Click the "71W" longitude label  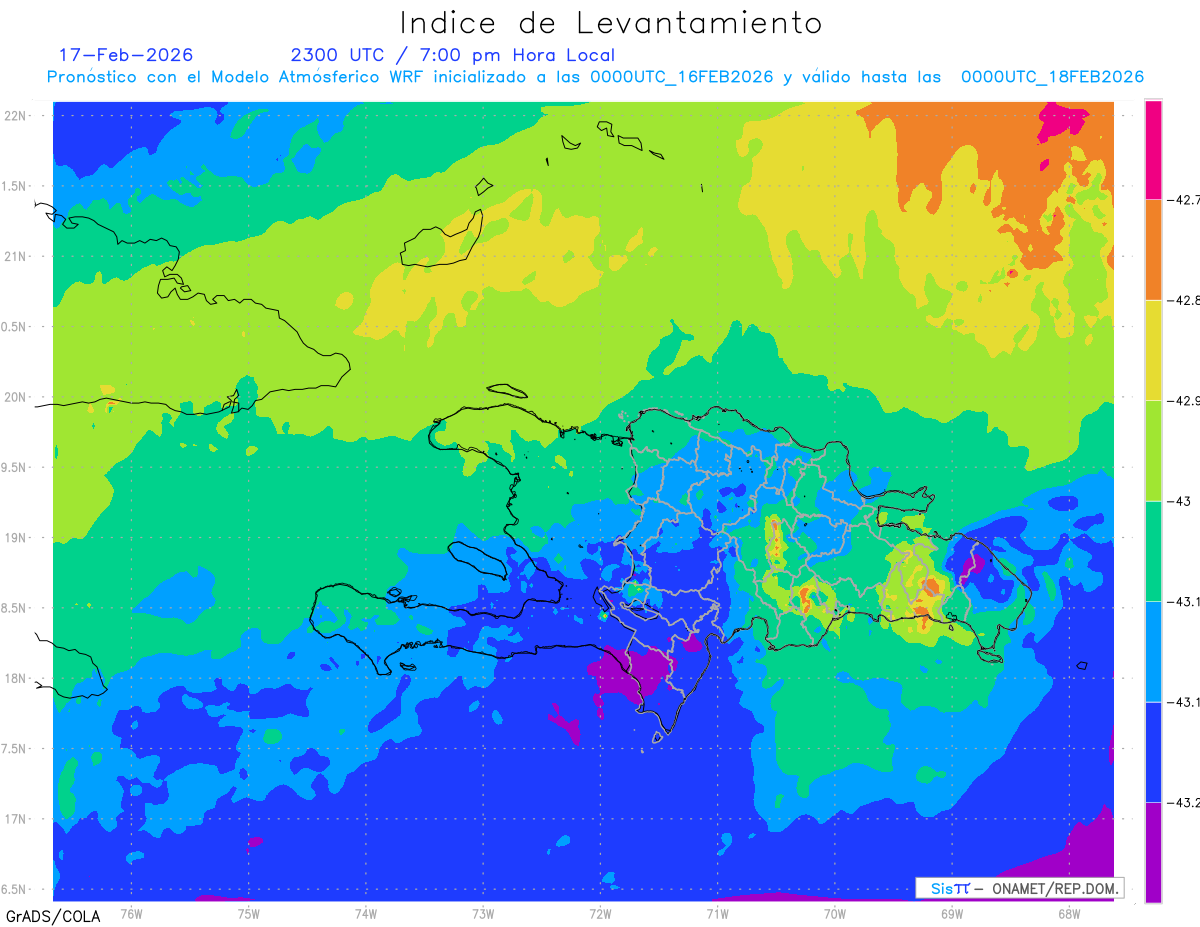tap(718, 913)
